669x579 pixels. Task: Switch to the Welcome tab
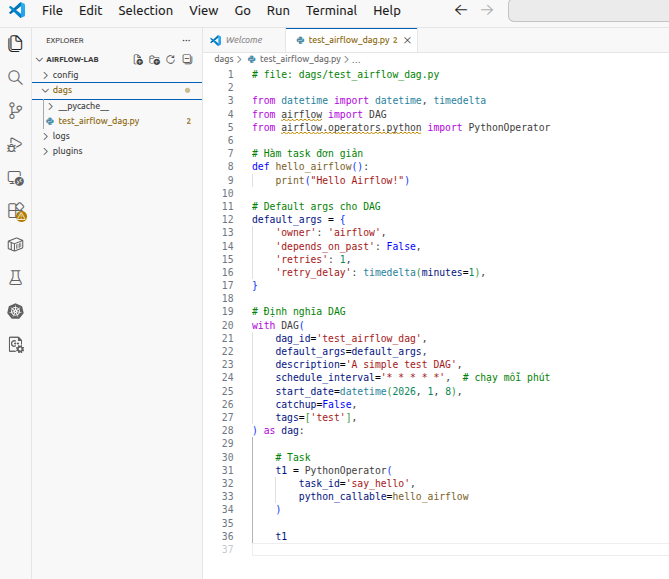243,40
